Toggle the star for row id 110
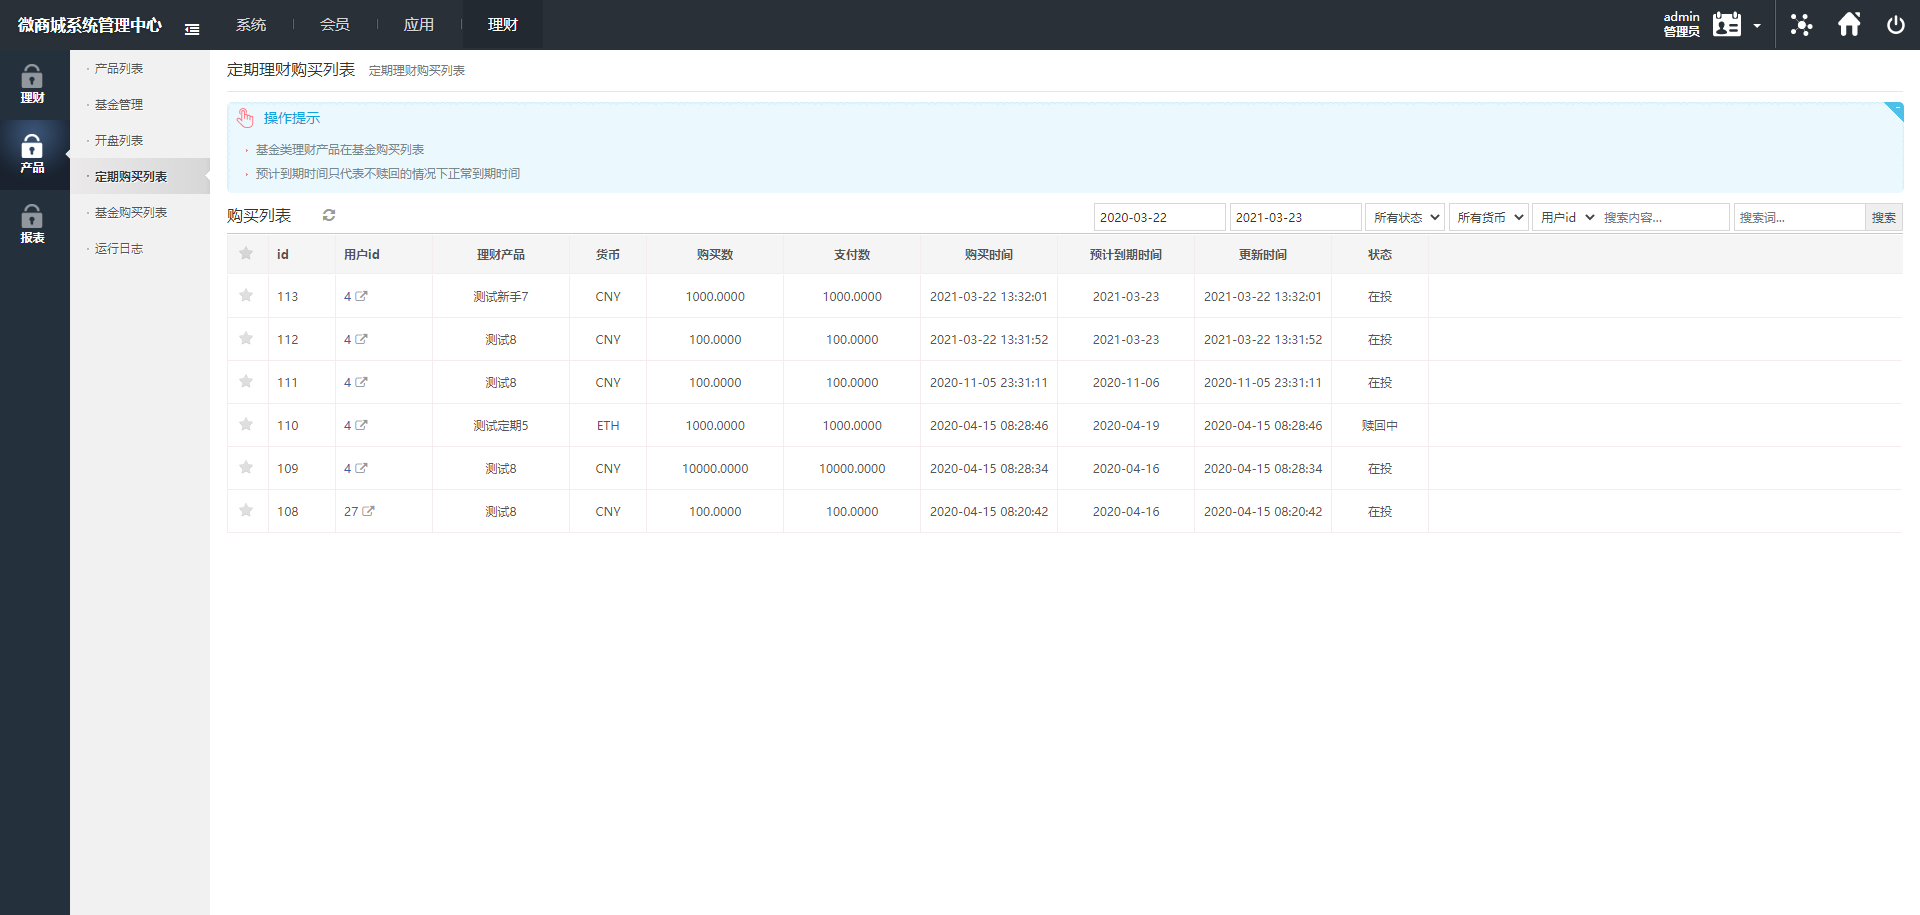 pyautogui.click(x=246, y=425)
